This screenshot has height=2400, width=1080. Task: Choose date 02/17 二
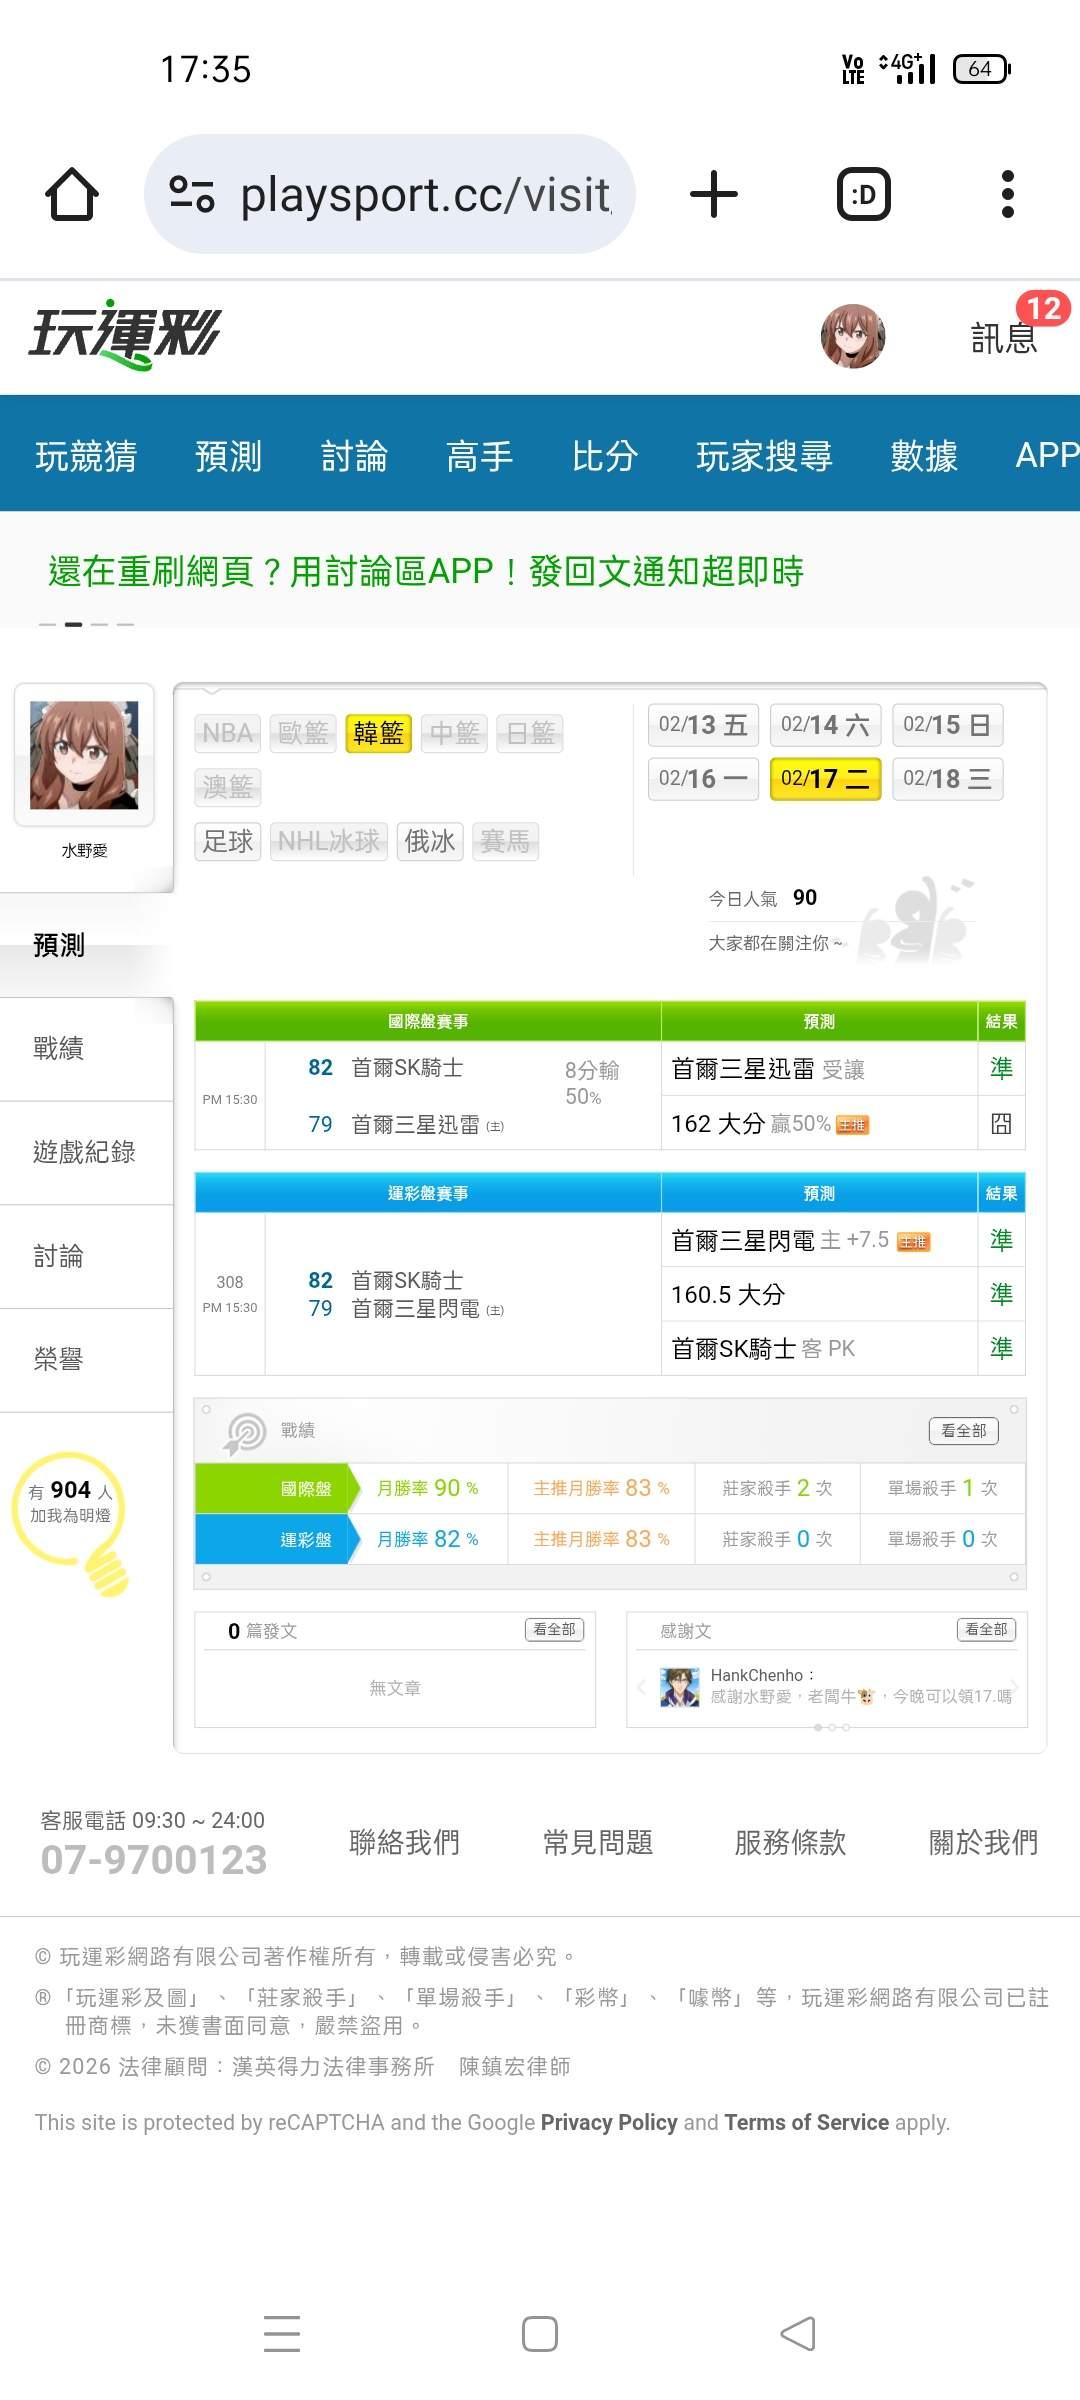click(x=825, y=779)
